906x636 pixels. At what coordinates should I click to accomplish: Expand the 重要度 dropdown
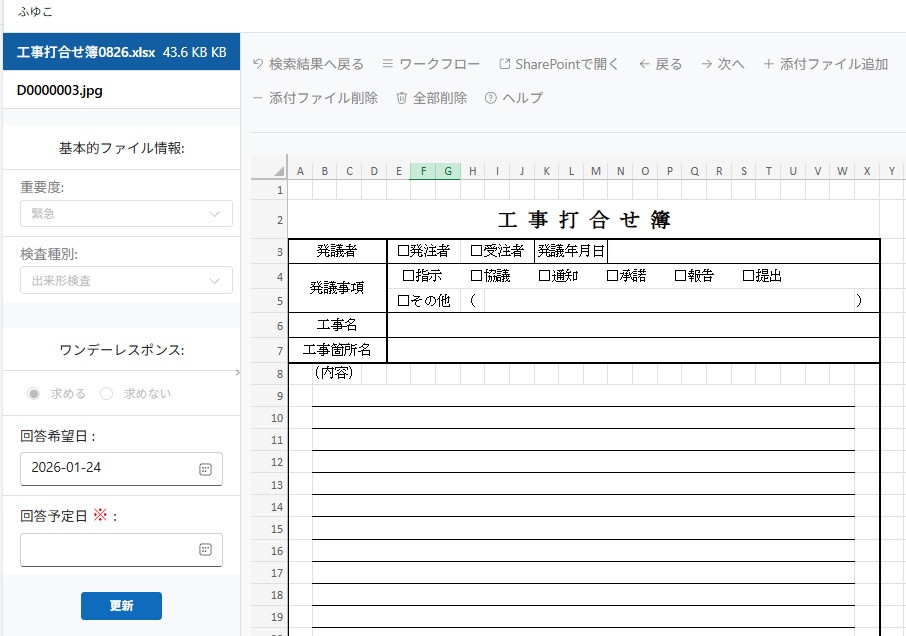214,214
